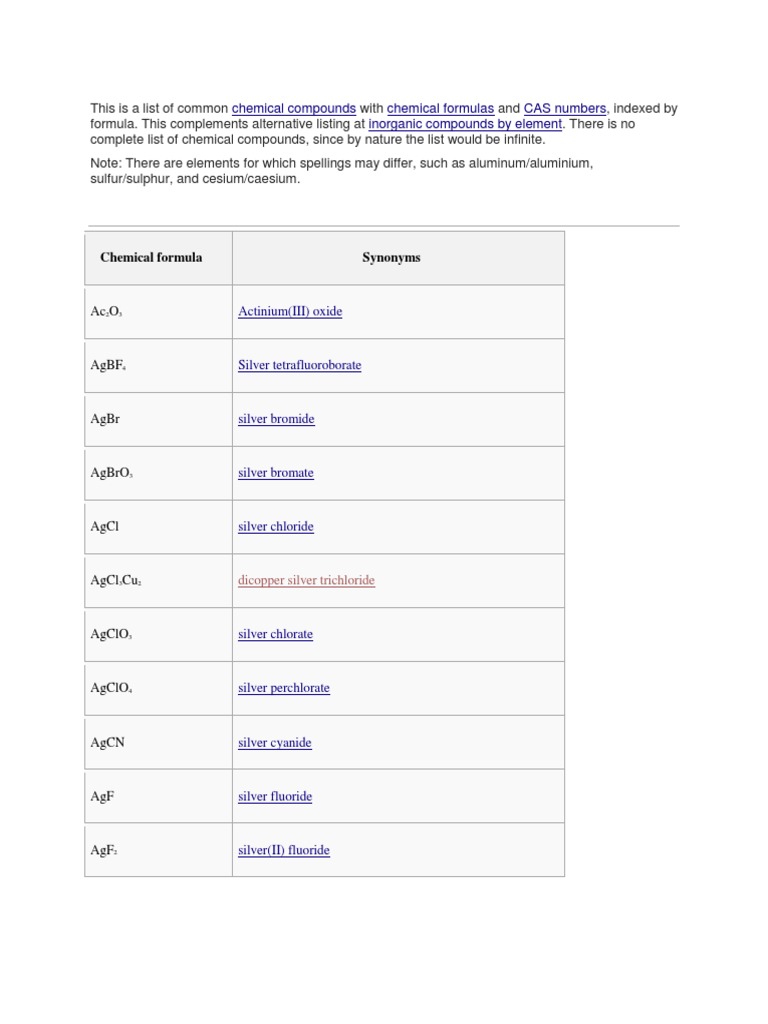
Task: Follow the silver bromate link
Action: tap(275, 474)
